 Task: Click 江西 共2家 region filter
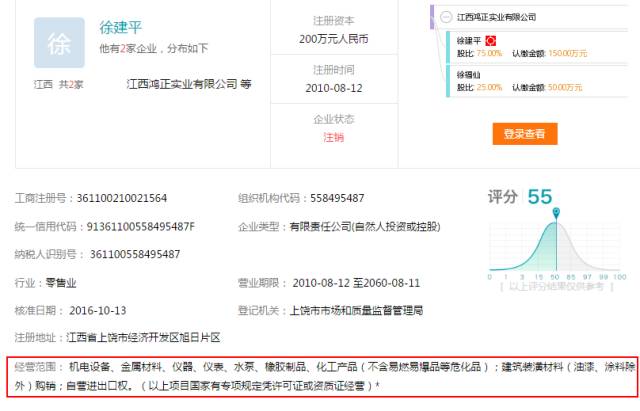click(x=58, y=84)
